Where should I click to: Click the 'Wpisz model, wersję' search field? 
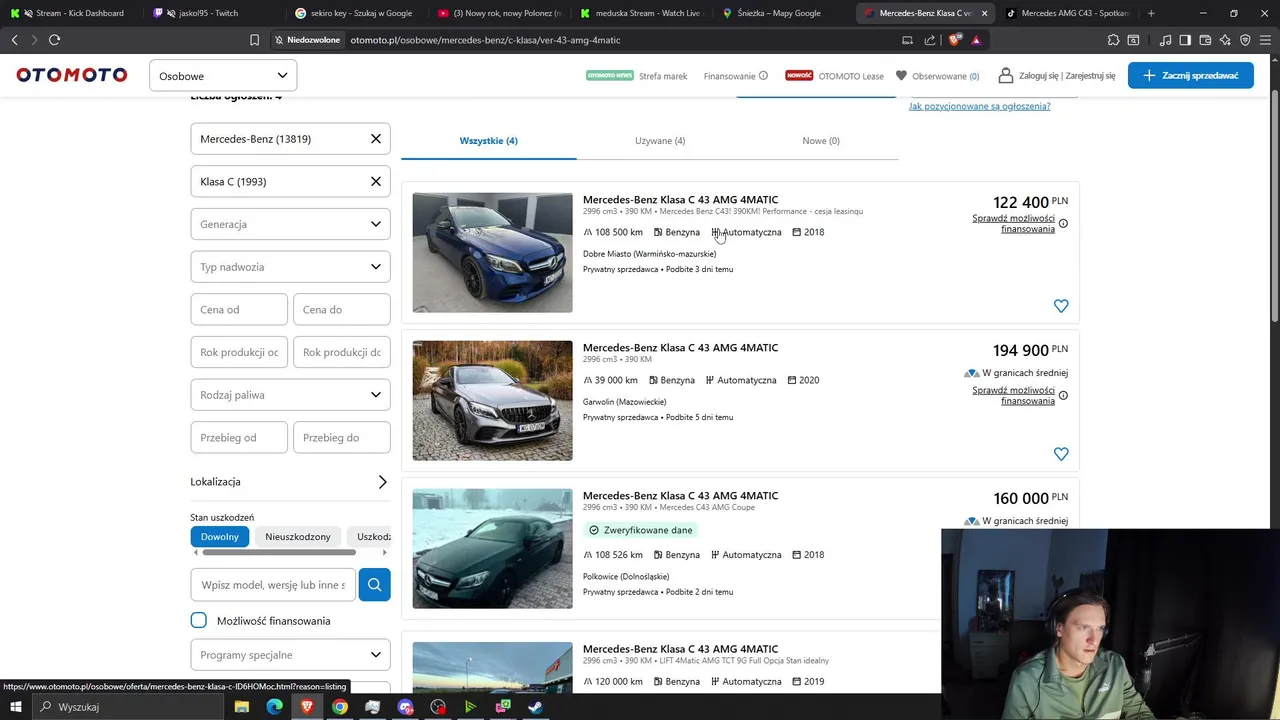point(273,585)
